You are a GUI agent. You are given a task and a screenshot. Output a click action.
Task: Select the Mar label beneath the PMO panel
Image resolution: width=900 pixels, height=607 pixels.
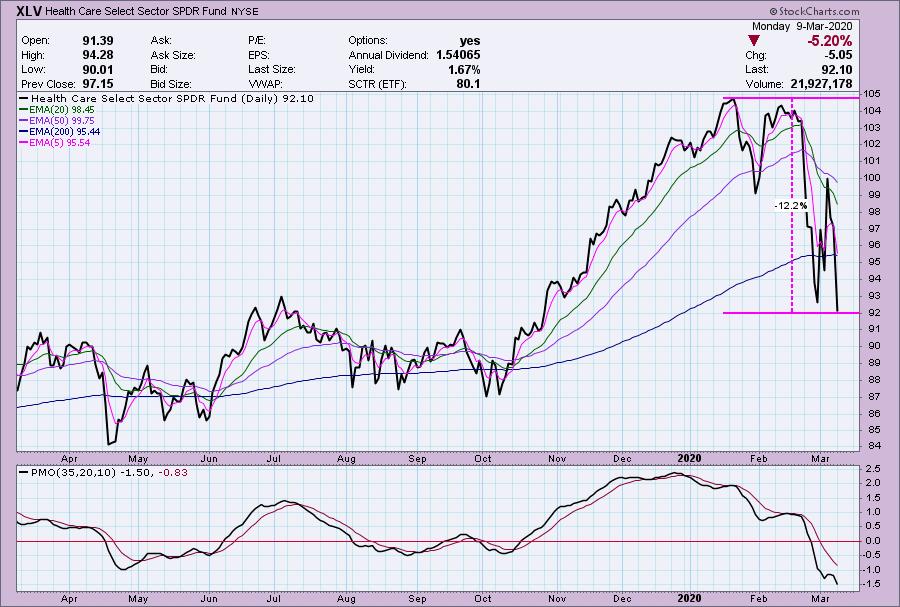821,598
